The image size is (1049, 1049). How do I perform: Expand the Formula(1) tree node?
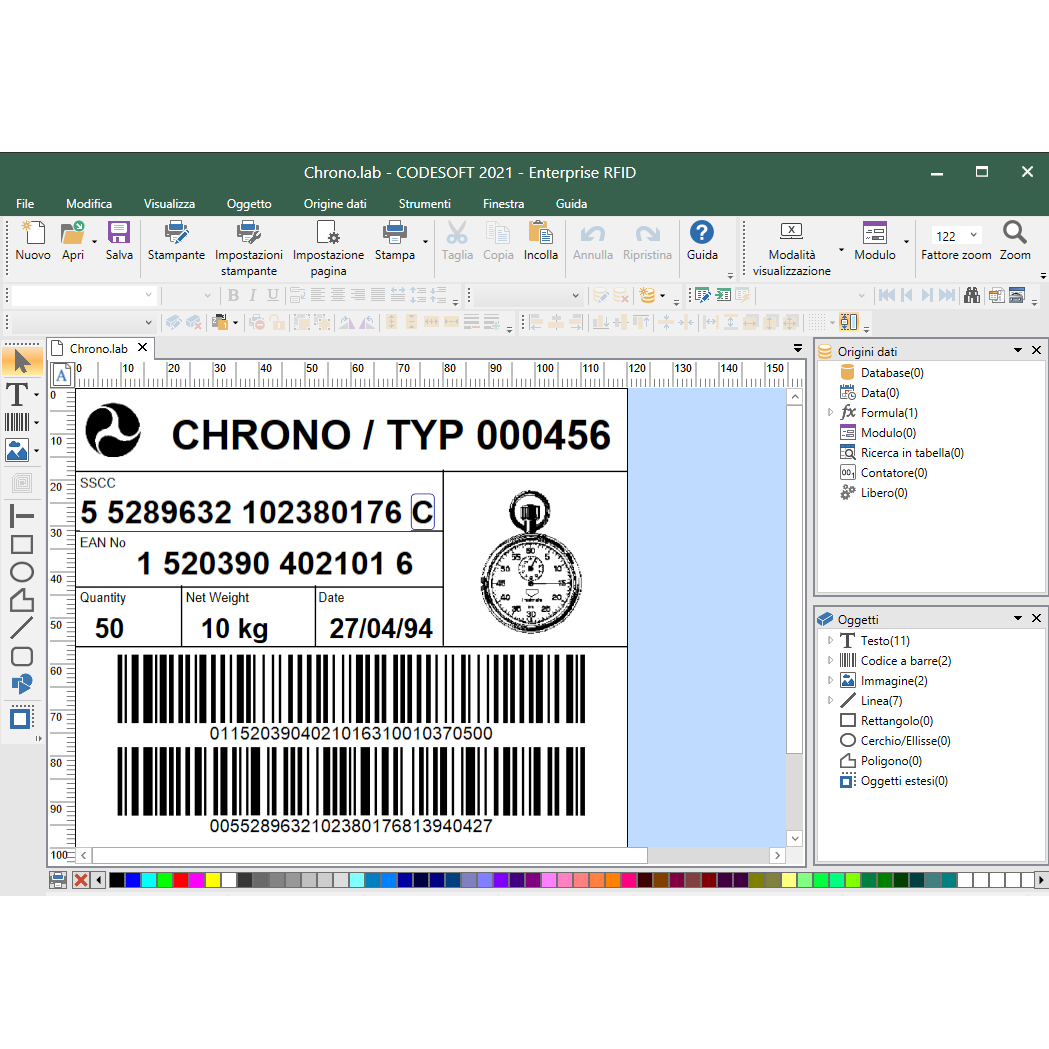[830, 413]
